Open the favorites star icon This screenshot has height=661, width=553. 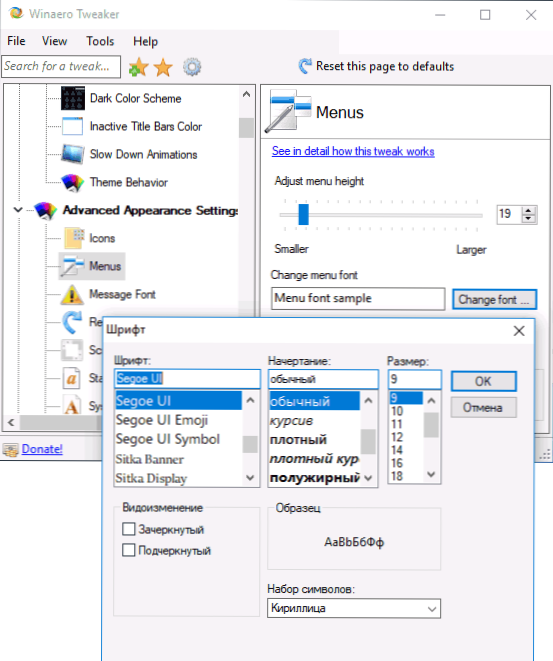163,67
